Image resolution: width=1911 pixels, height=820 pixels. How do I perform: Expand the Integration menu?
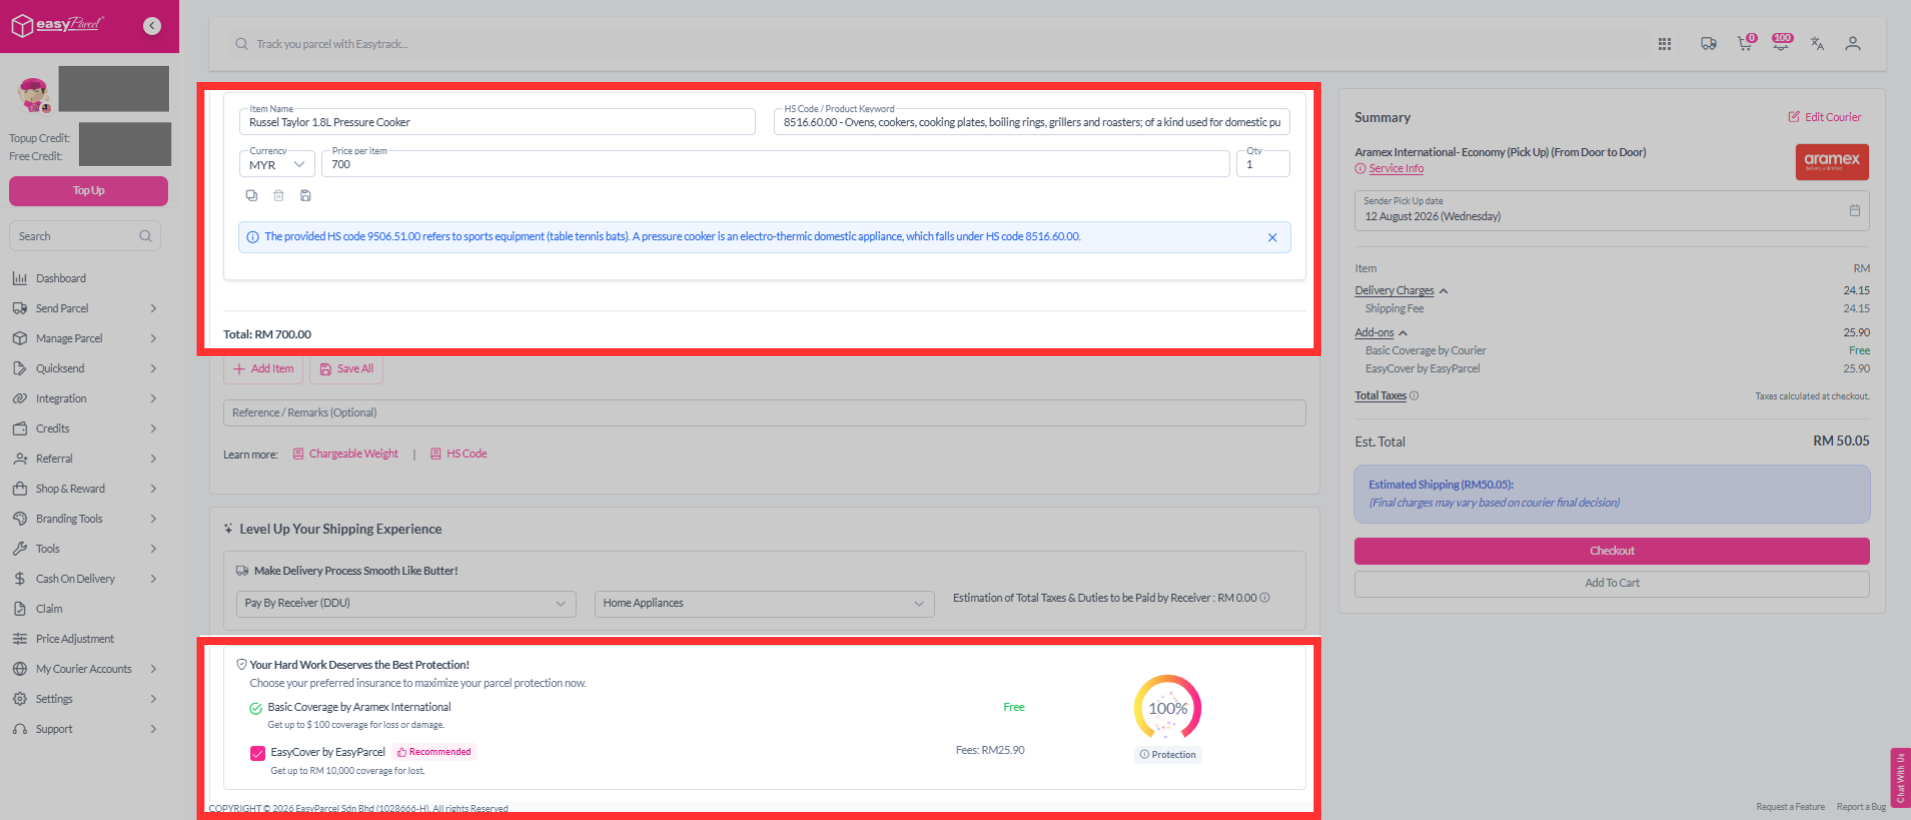(85, 399)
